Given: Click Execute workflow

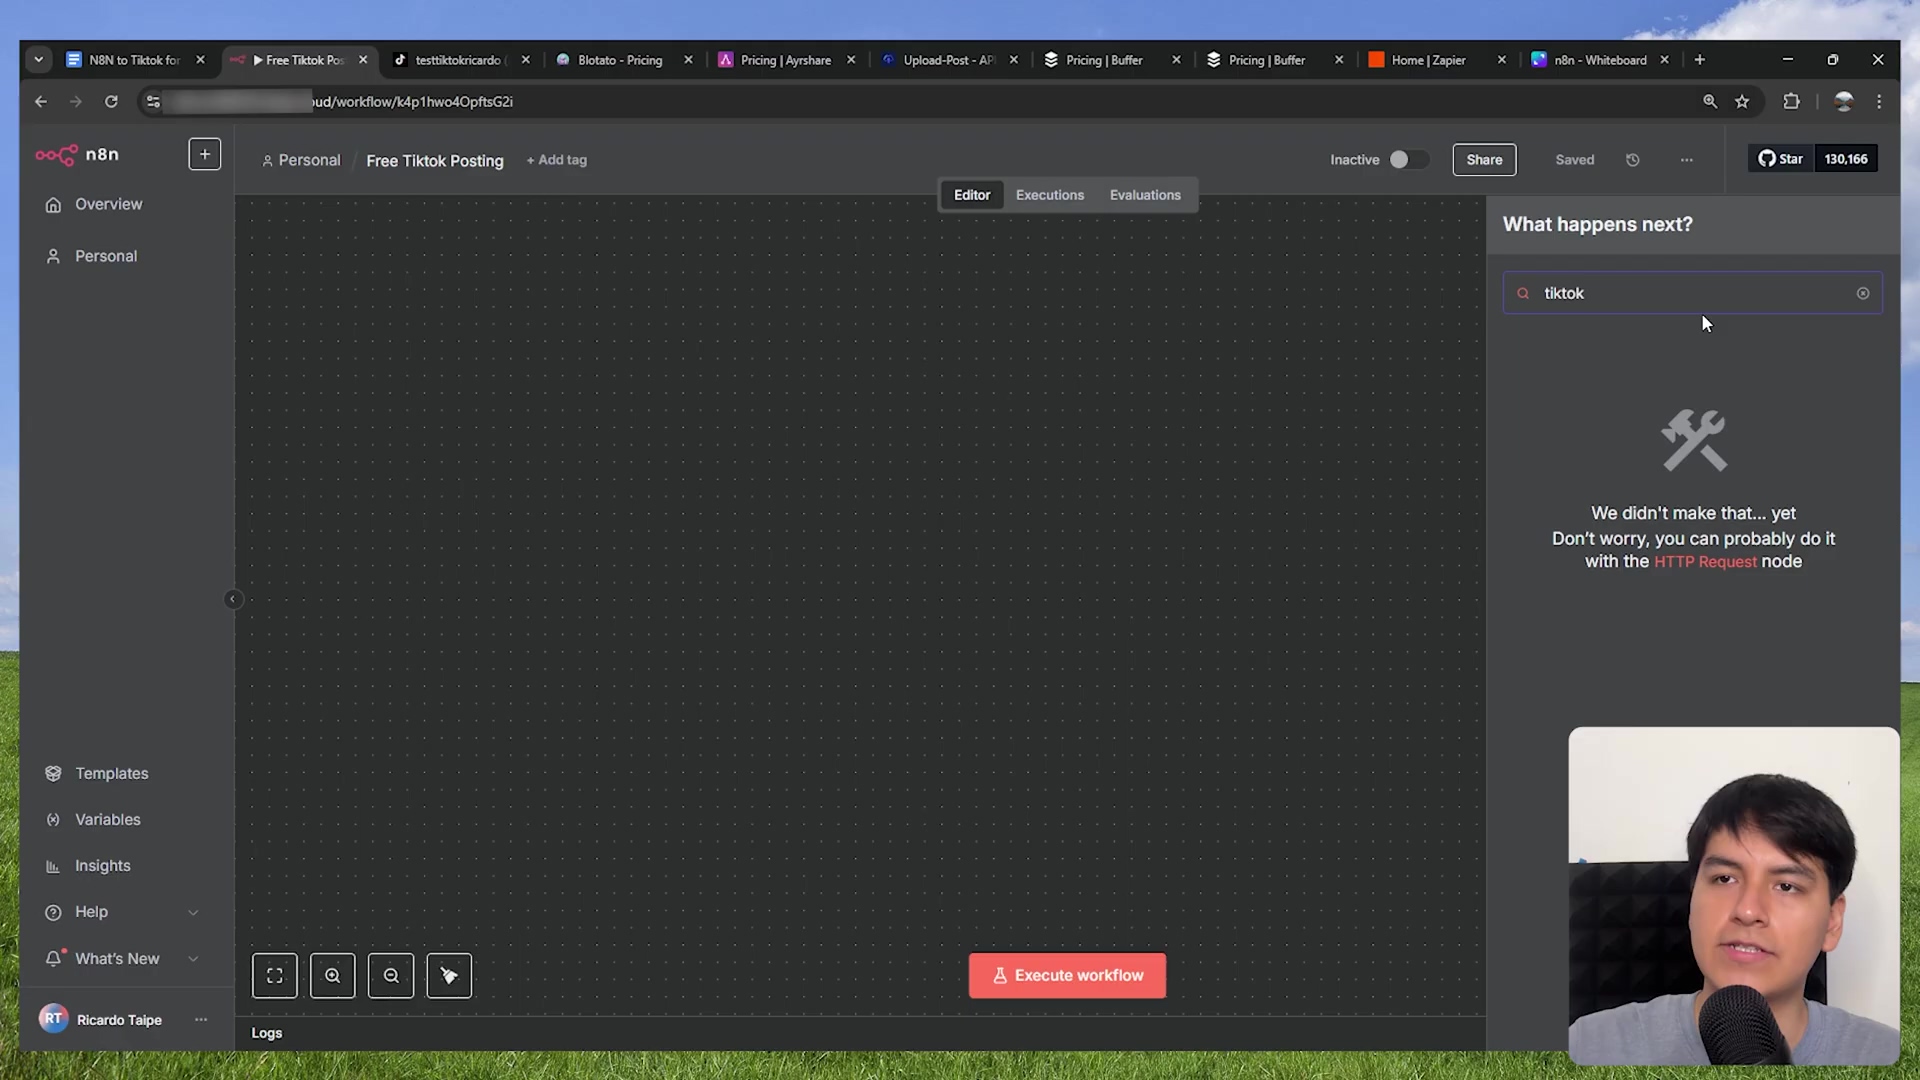Looking at the screenshot, I should click(1067, 975).
